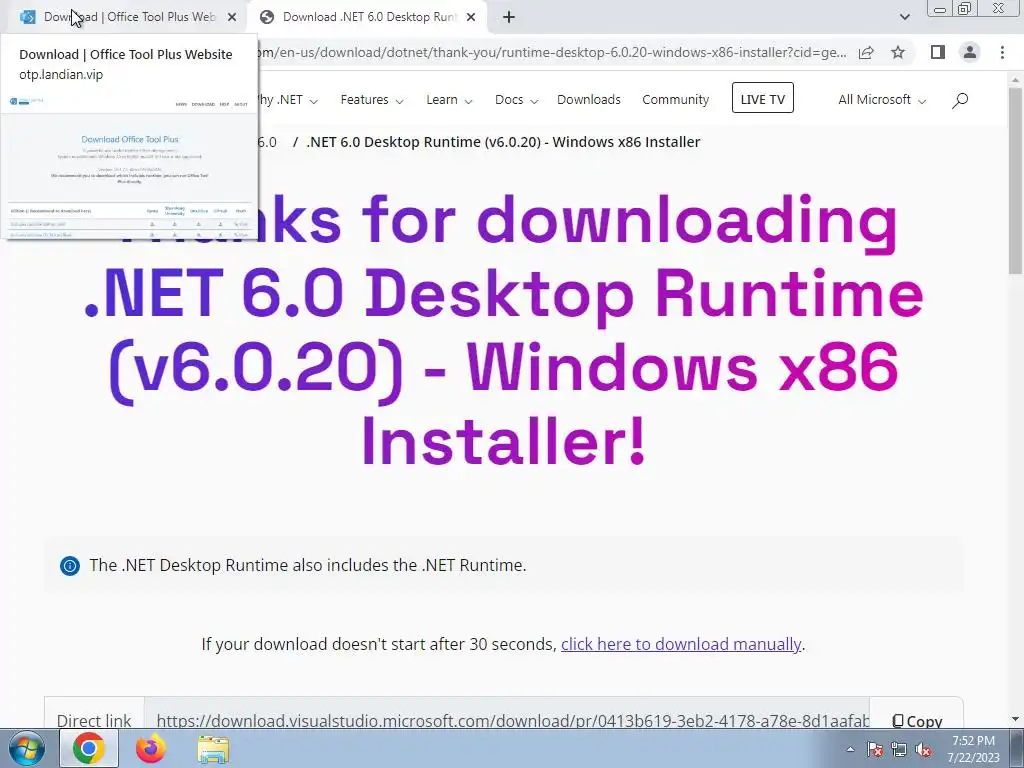Close the Office Tool Plus tab

tap(232, 18)
